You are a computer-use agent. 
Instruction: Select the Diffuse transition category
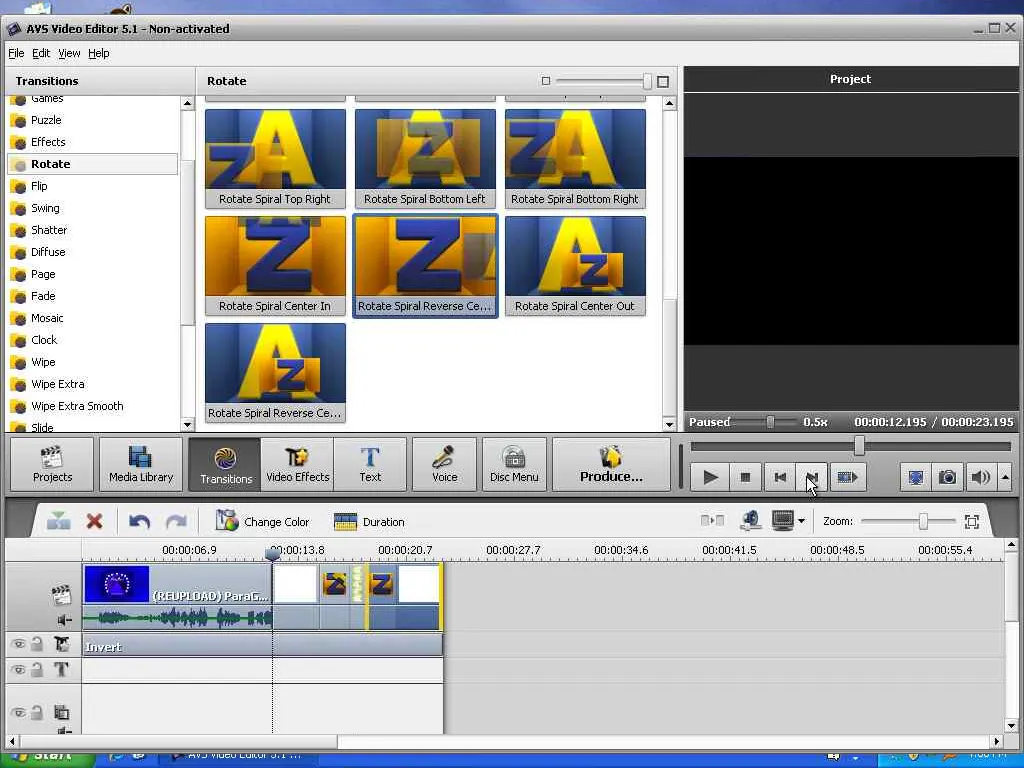(48, 252)
